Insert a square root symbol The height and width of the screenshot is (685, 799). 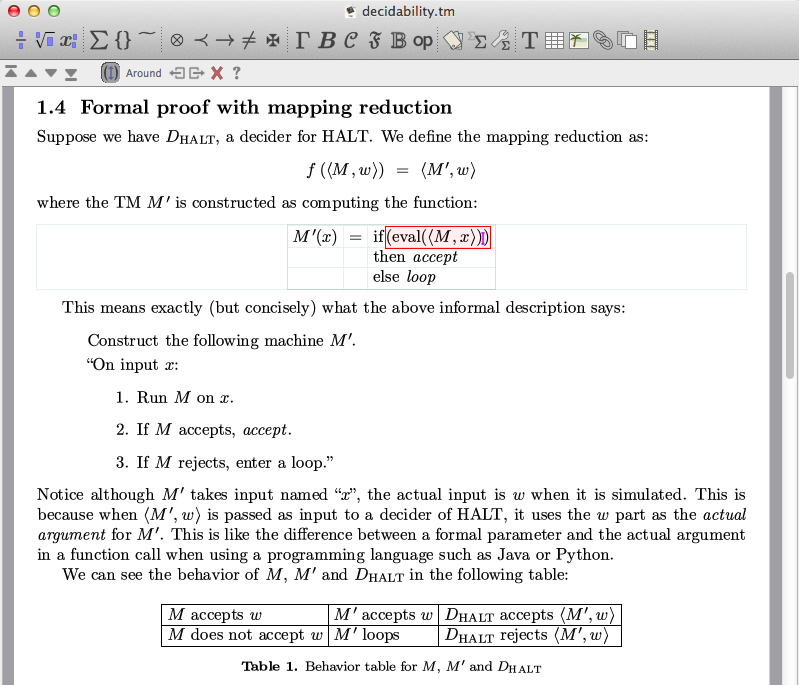point(44,41)
